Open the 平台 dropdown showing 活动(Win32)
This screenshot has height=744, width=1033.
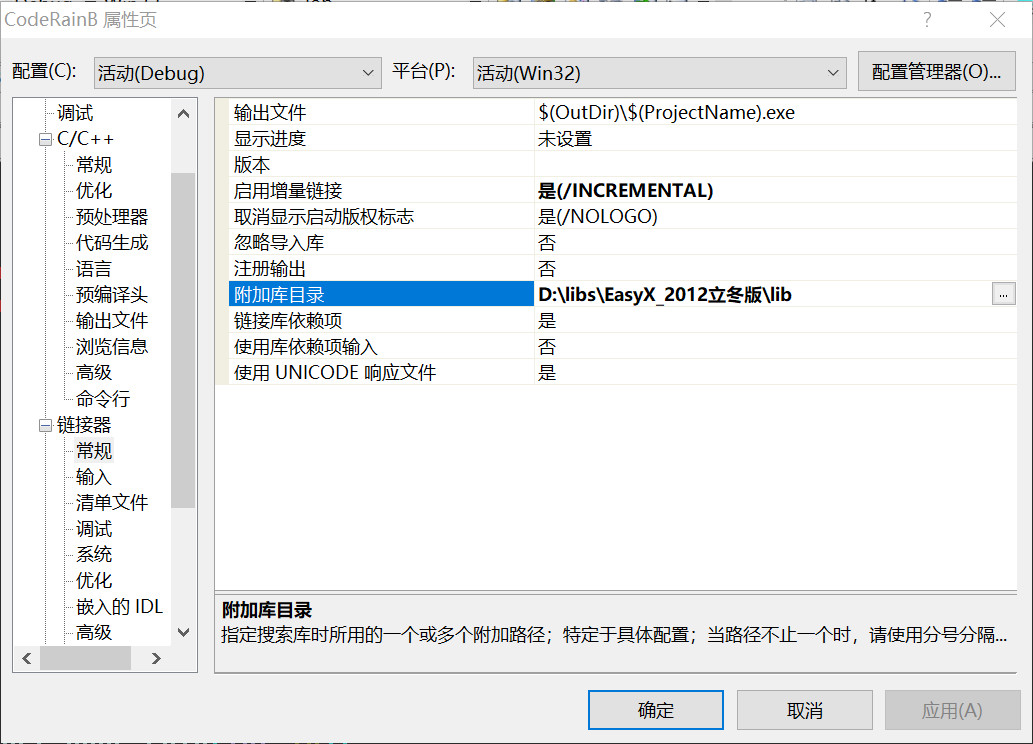[659, 73]
